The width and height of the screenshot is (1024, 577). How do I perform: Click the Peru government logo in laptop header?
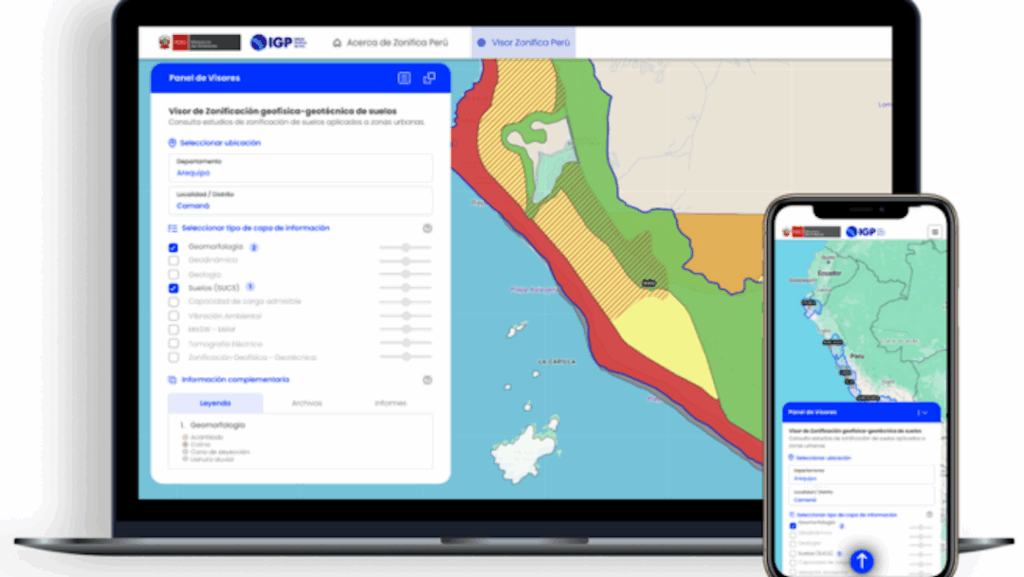tap(199, 43)
